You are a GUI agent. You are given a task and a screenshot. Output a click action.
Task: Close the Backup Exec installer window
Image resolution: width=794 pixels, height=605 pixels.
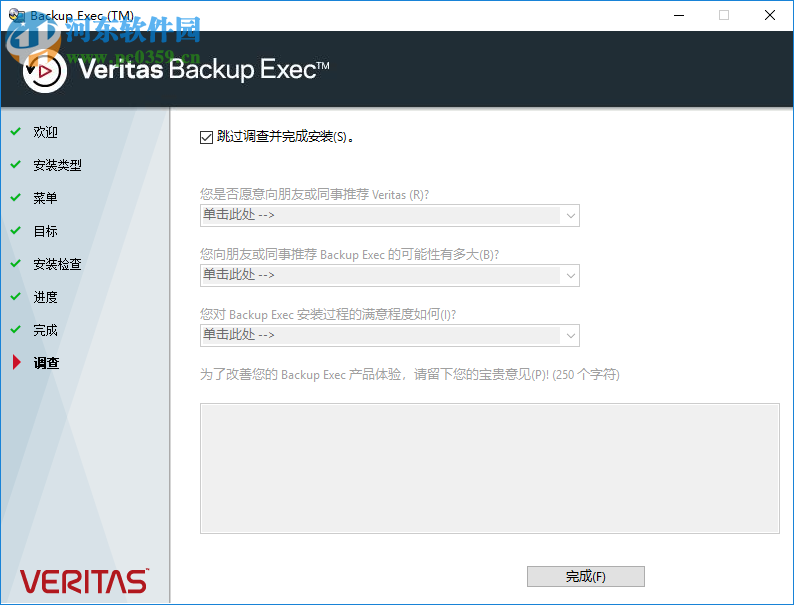(770, 15)
